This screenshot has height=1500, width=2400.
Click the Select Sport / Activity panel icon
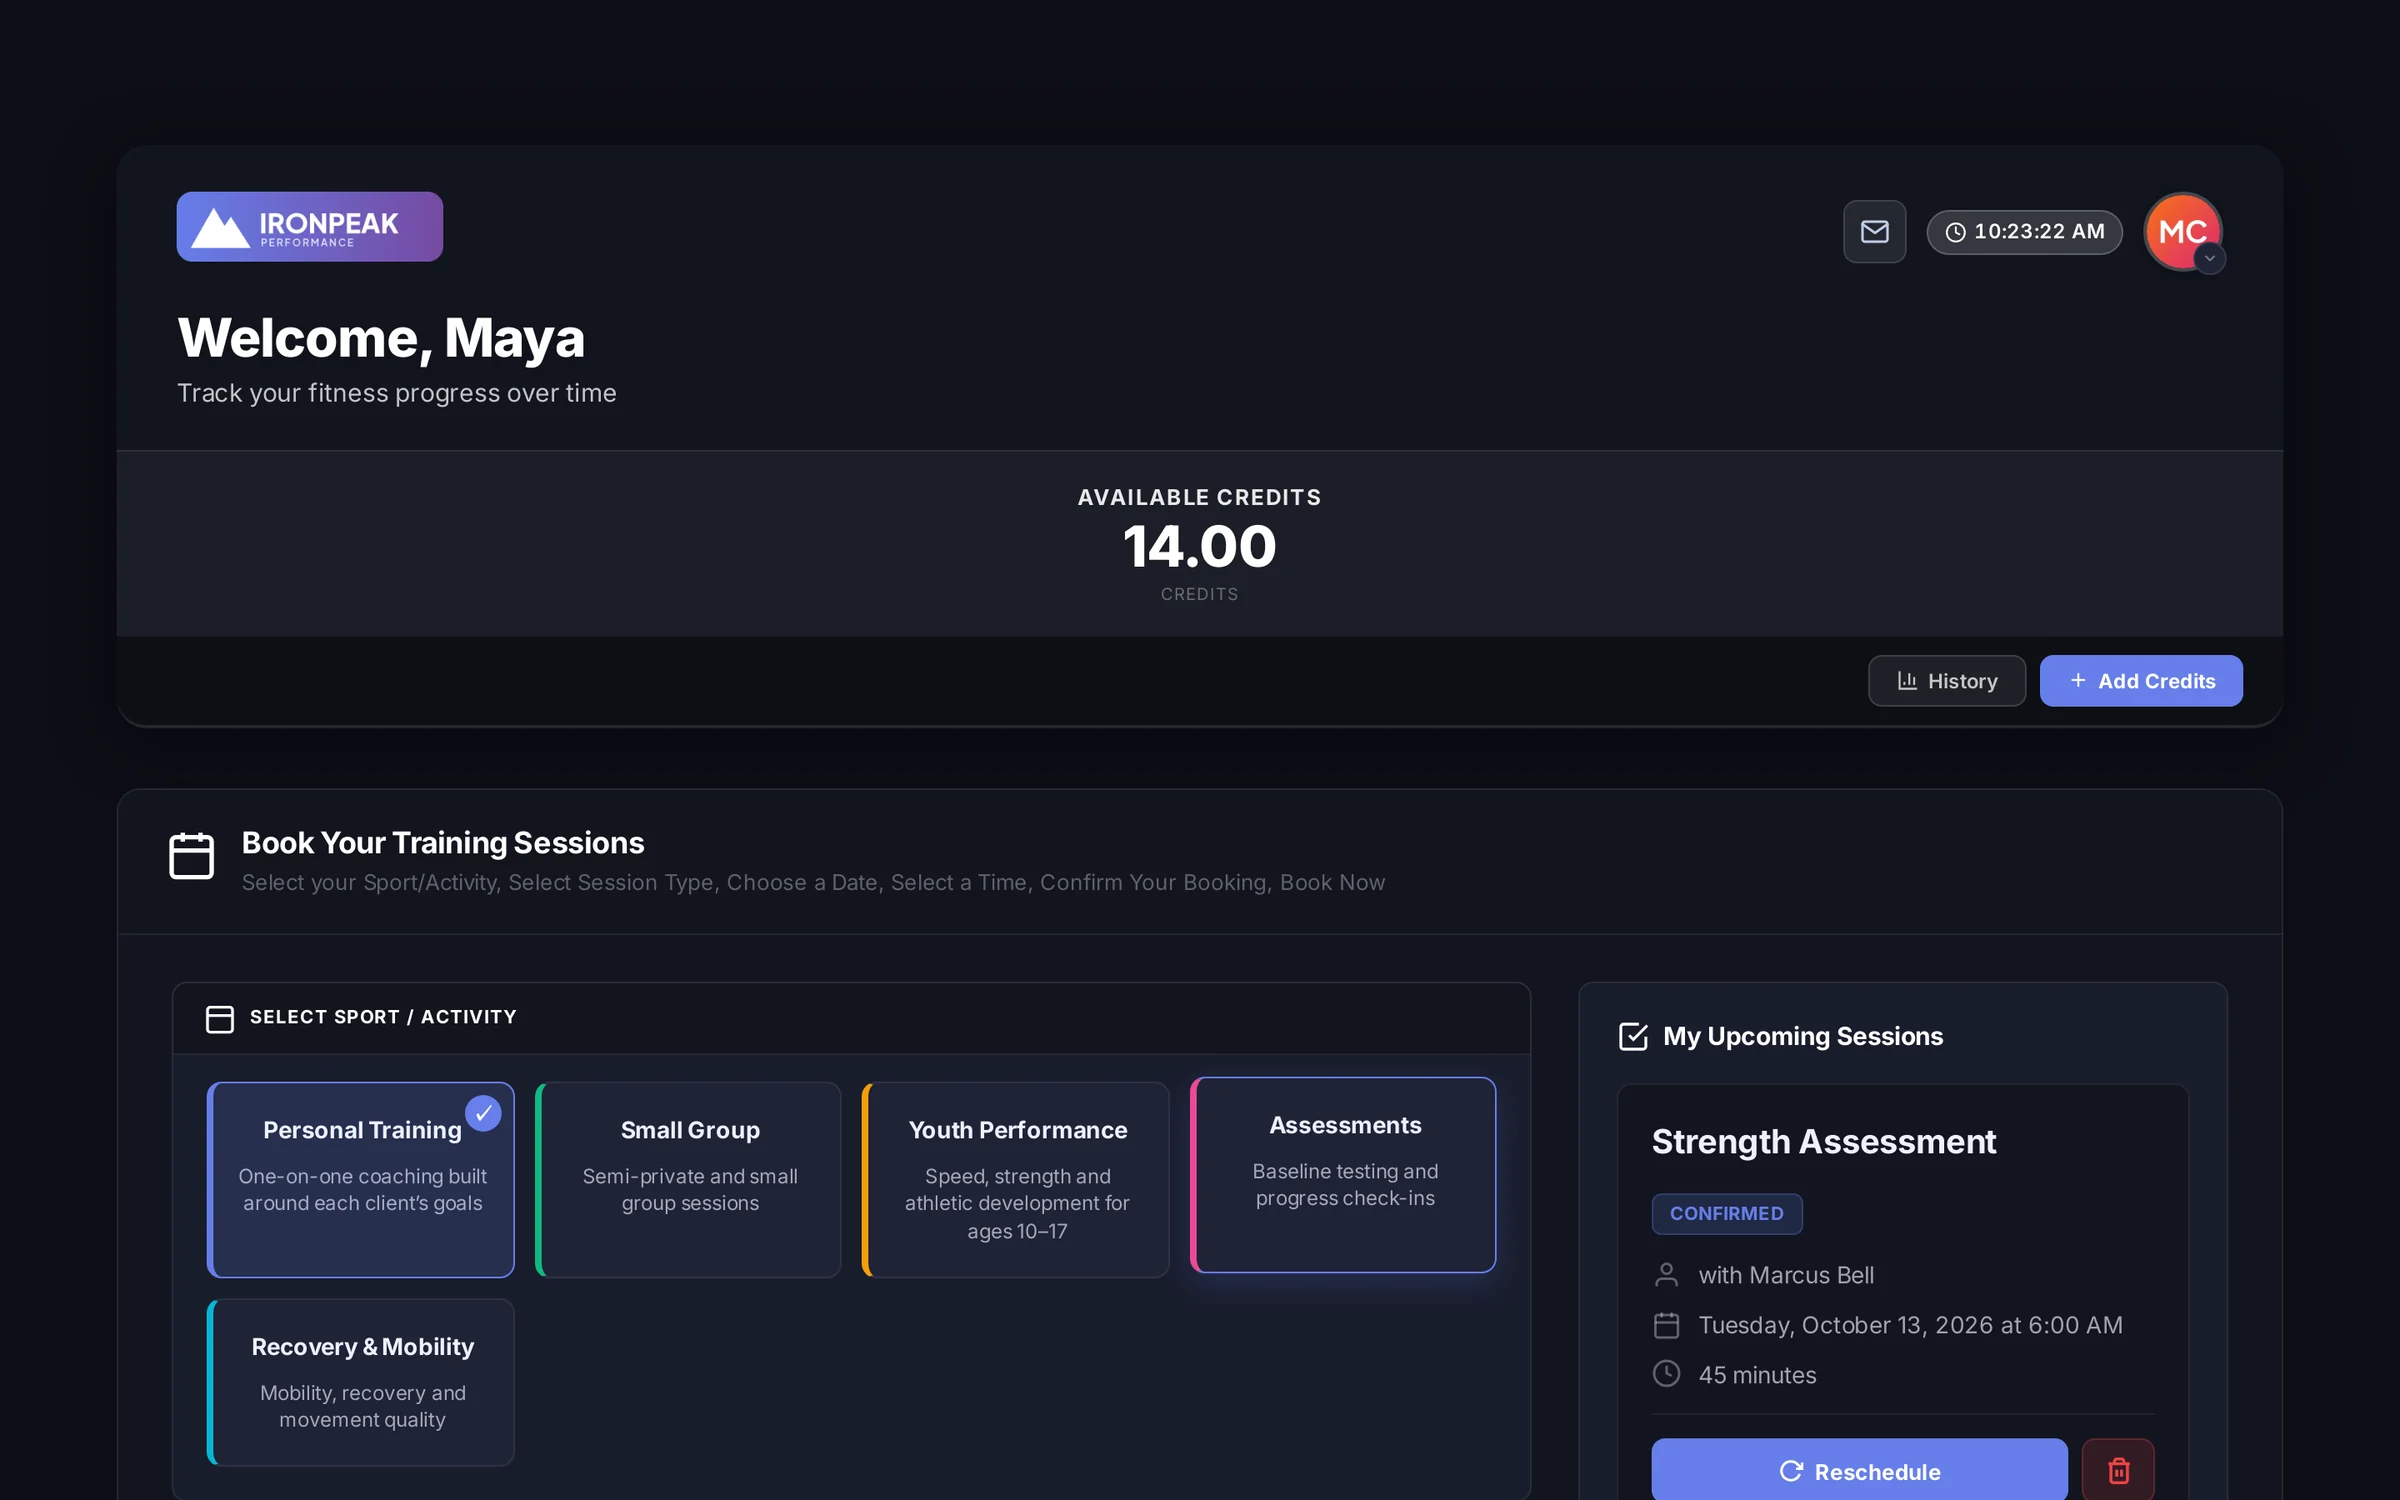click(220, 1018)
